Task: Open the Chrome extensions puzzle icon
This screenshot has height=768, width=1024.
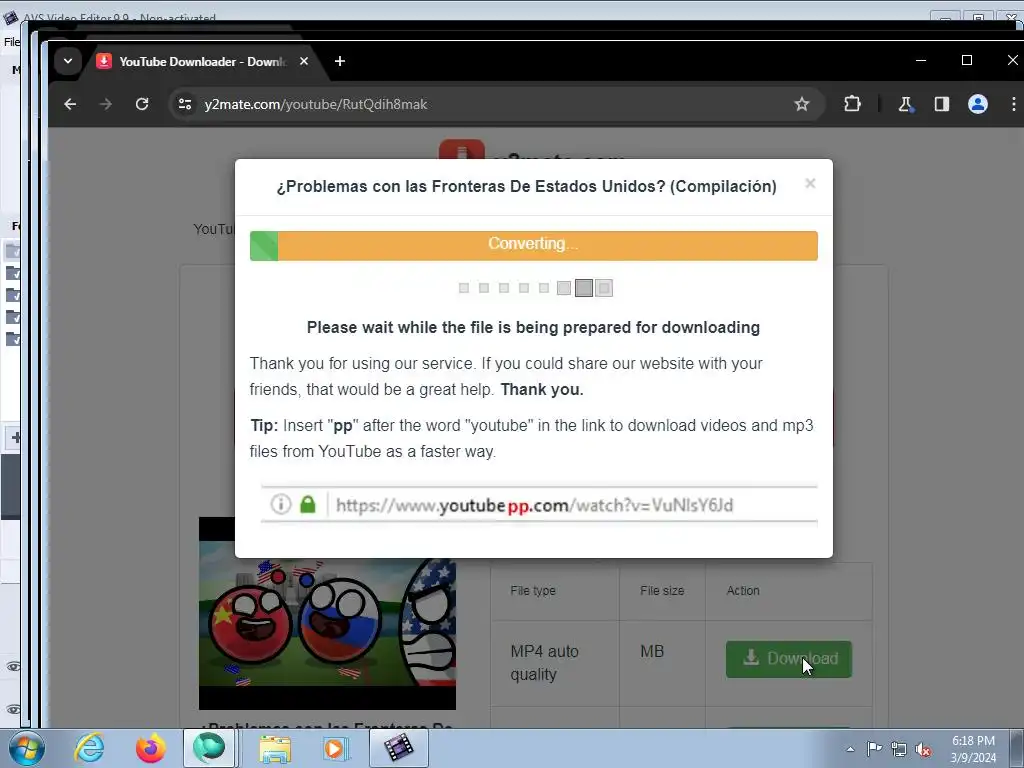Action: 852,104
